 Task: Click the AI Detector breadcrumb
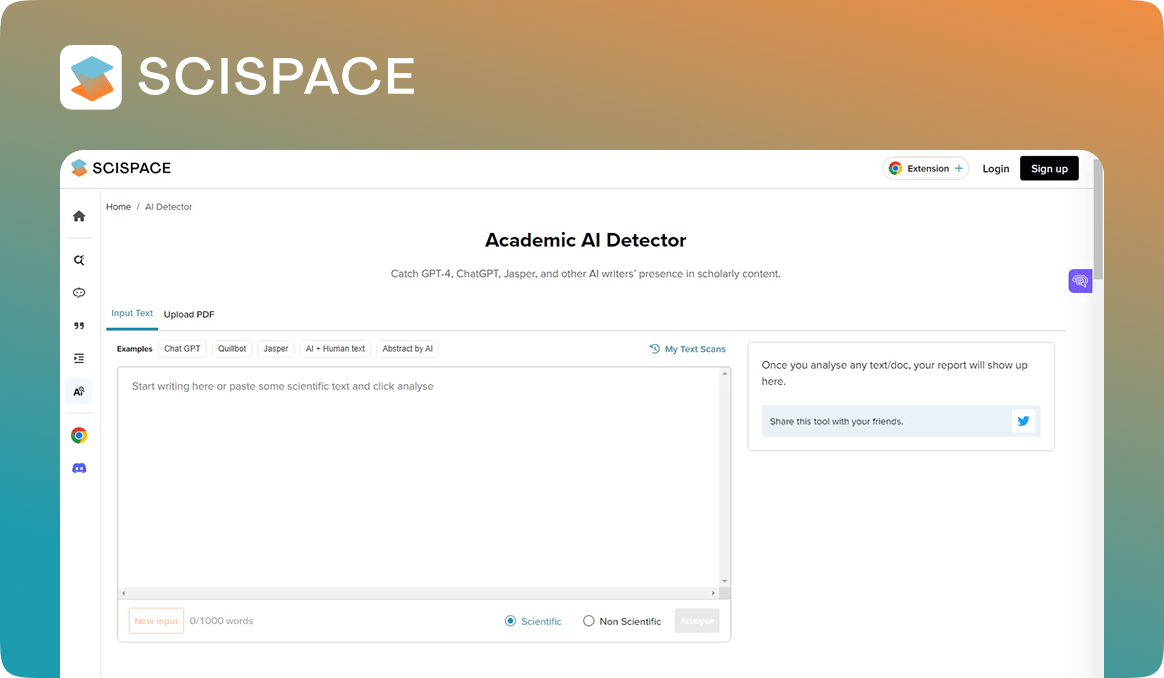(x=169, y=207)
